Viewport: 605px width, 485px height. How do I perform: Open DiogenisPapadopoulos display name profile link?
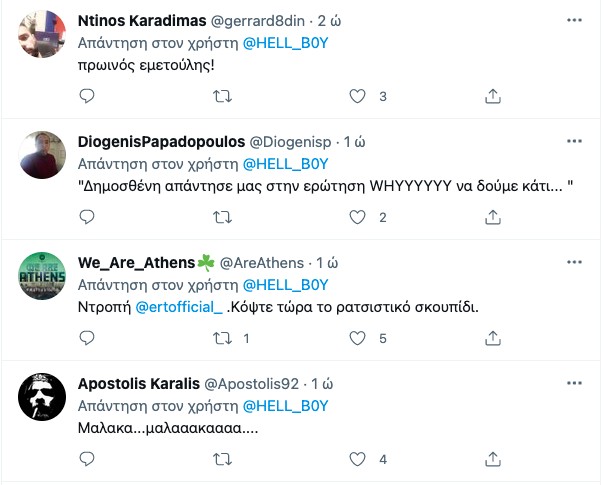coord(161,141)
